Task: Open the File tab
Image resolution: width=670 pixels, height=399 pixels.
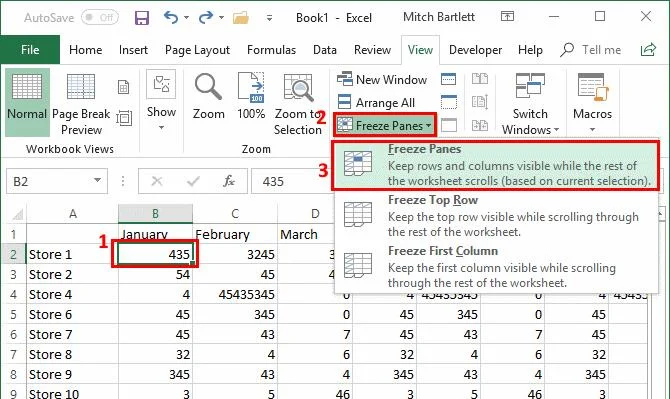Action: tap(30, 50)
